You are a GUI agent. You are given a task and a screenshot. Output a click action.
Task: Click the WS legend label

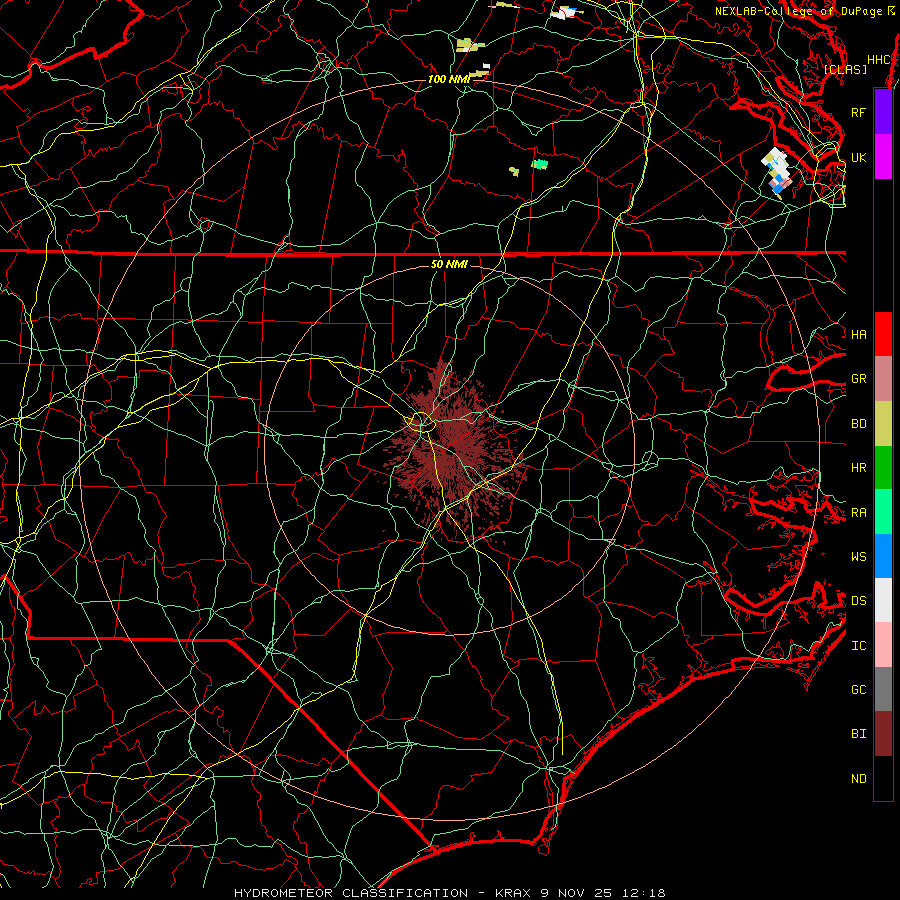[858, 557]
